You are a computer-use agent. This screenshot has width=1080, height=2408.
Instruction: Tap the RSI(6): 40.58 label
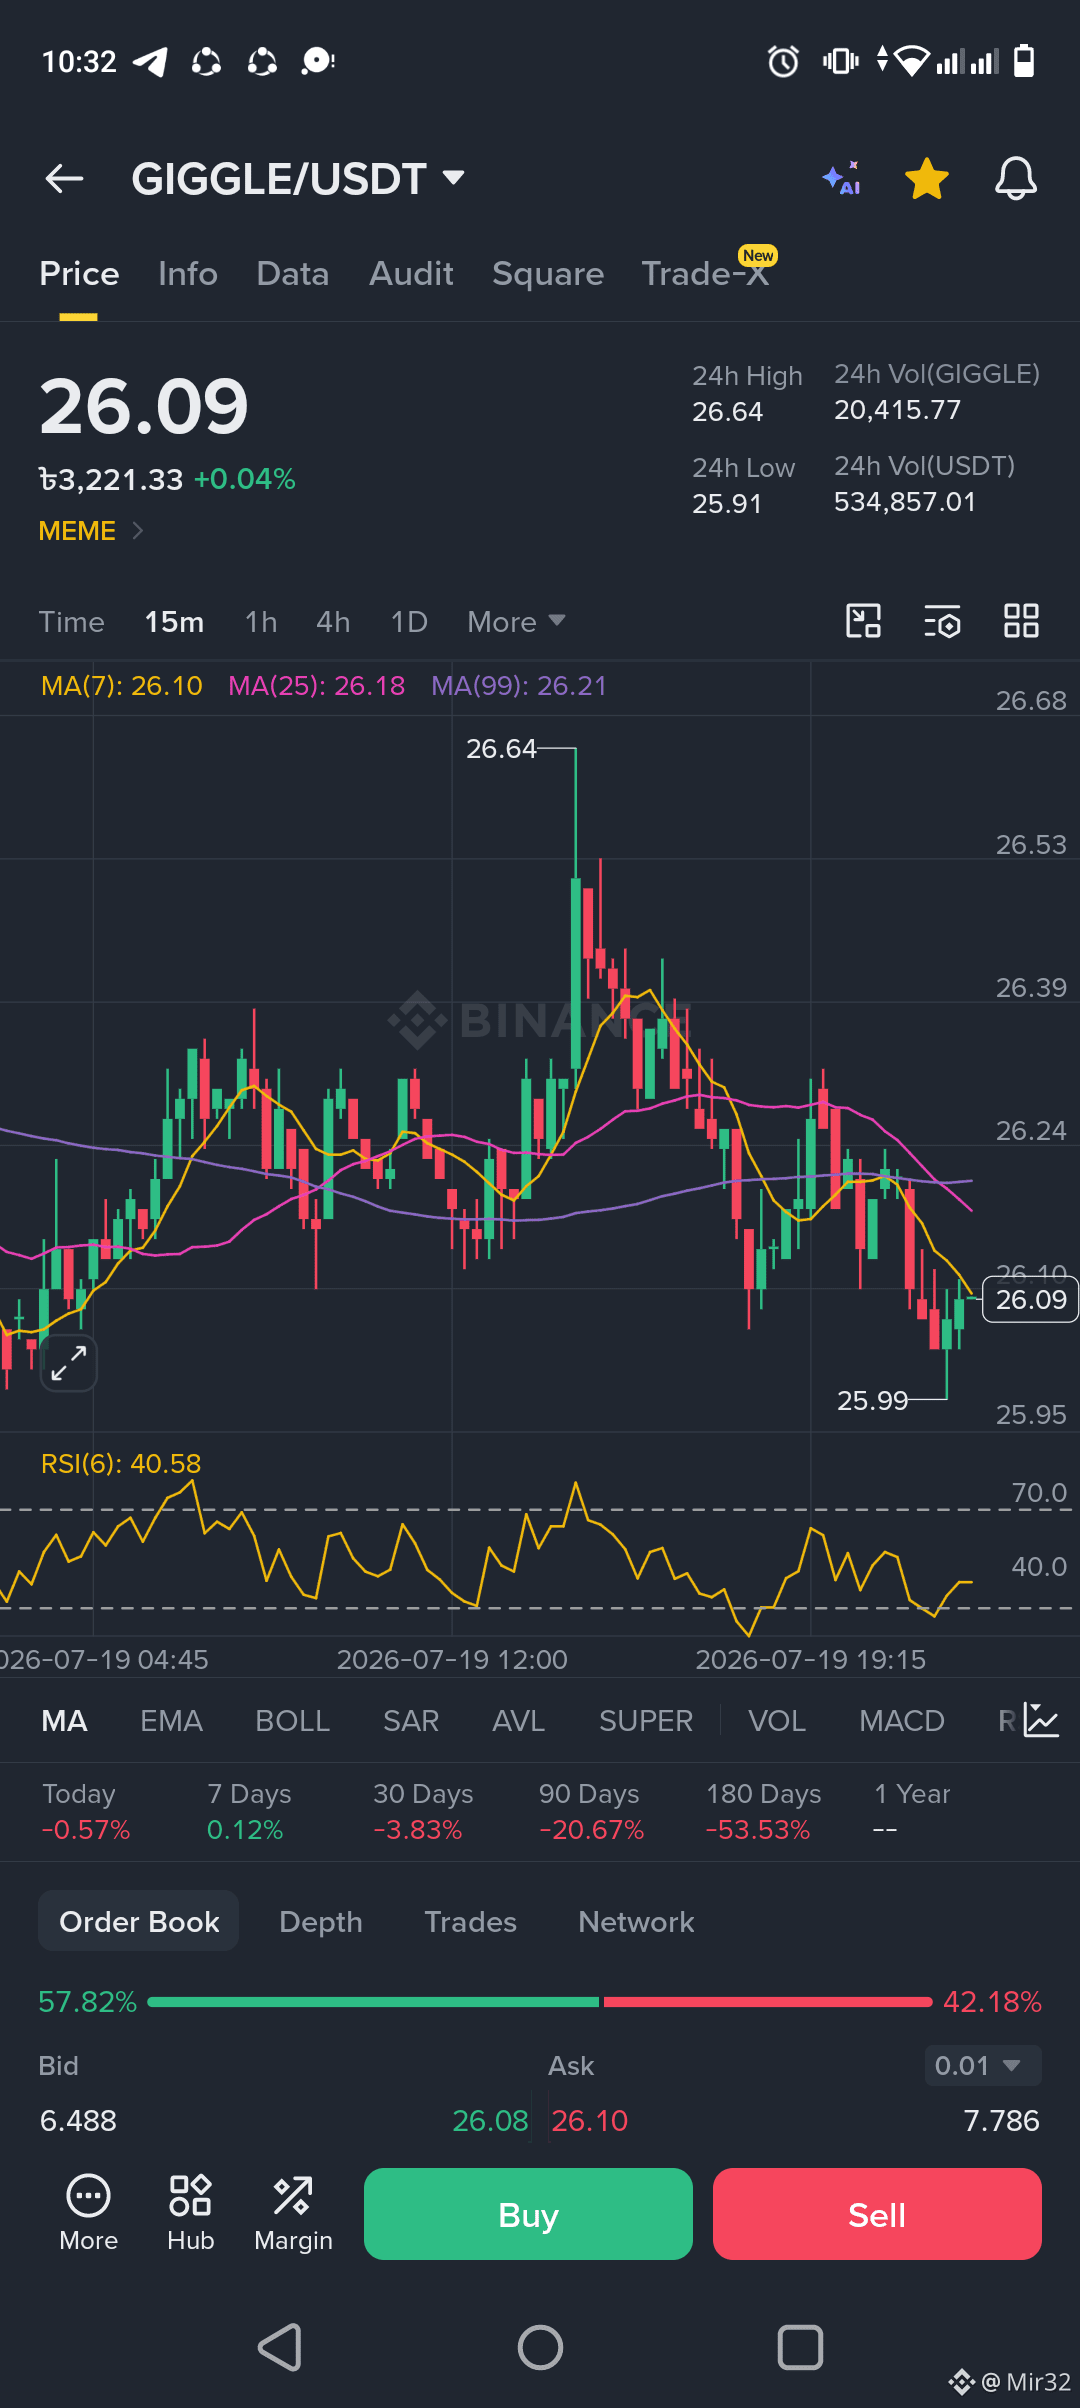click(x=121, y=1464)
